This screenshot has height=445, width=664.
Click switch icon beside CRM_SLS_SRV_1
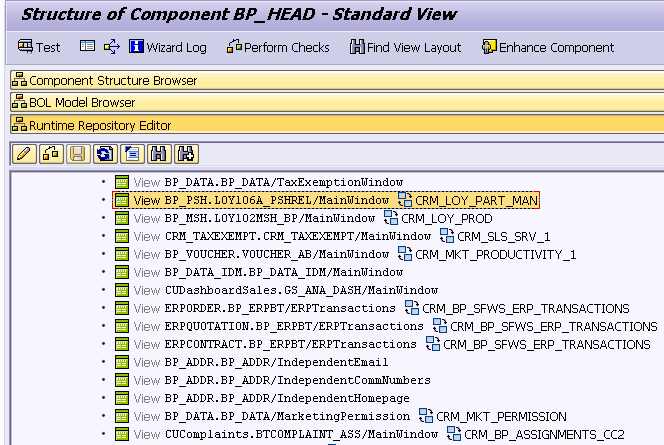[447, 236]
